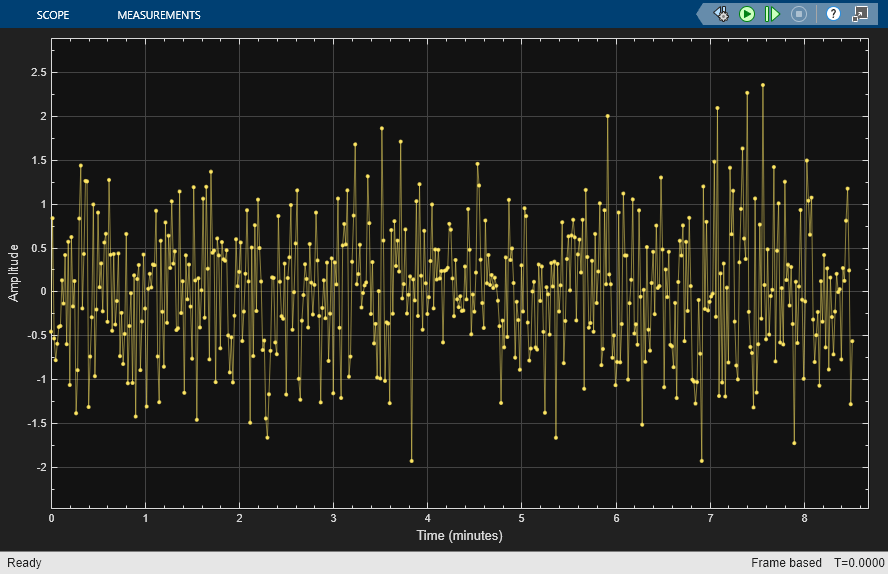The width and height of the screenshot is (888, 574).
Task: Run the simulation with green play button
Action: pos(747,14)
